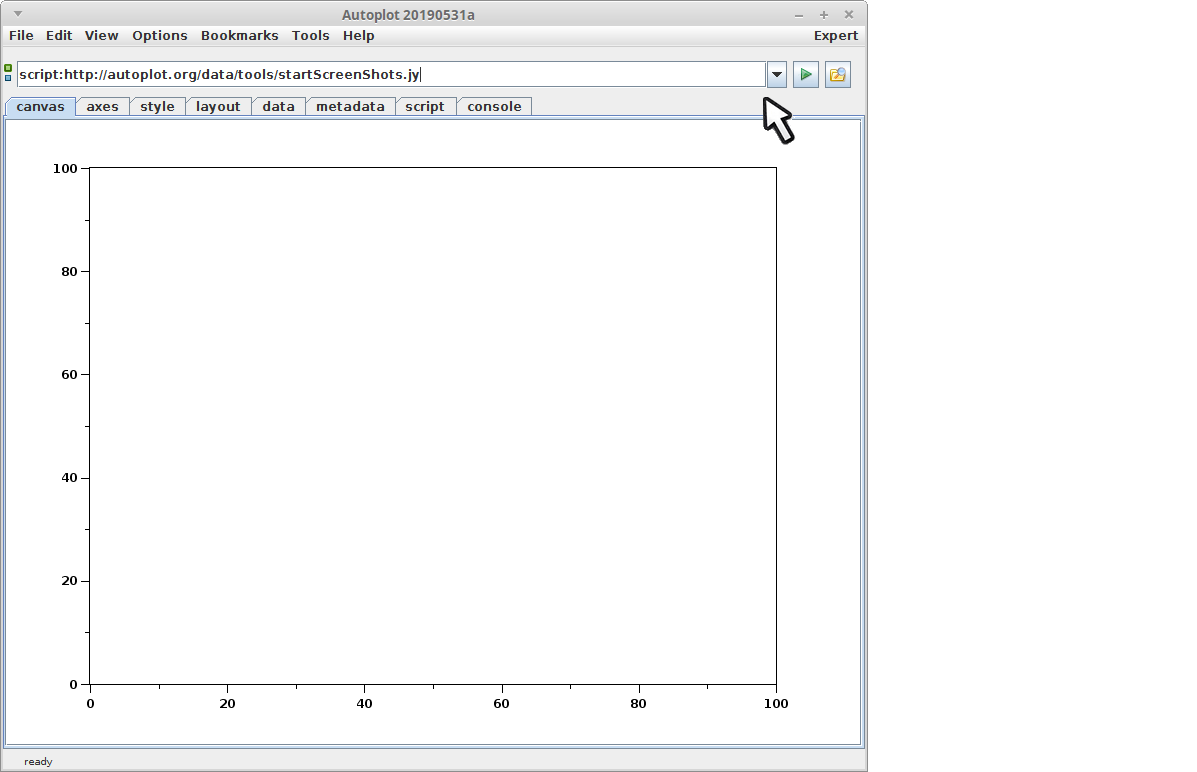Close the Autoplot window
The image size is (1197, 772).
pos(849,15)
